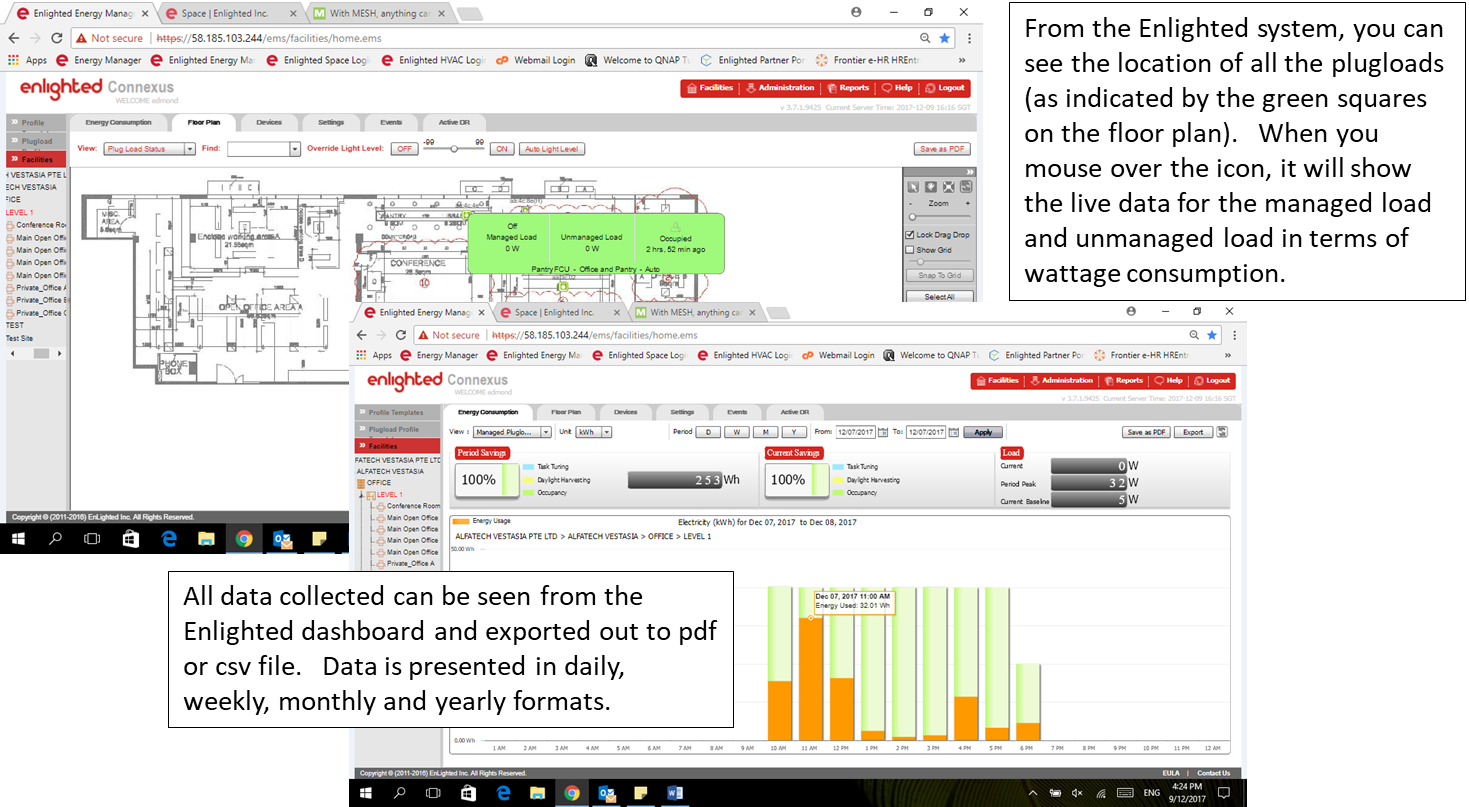The width and height of the screenshot is (1469, 807).
Task: Open the Apps grid in Floor Plan window's bookmarks bar
Action: coord(13,60)
